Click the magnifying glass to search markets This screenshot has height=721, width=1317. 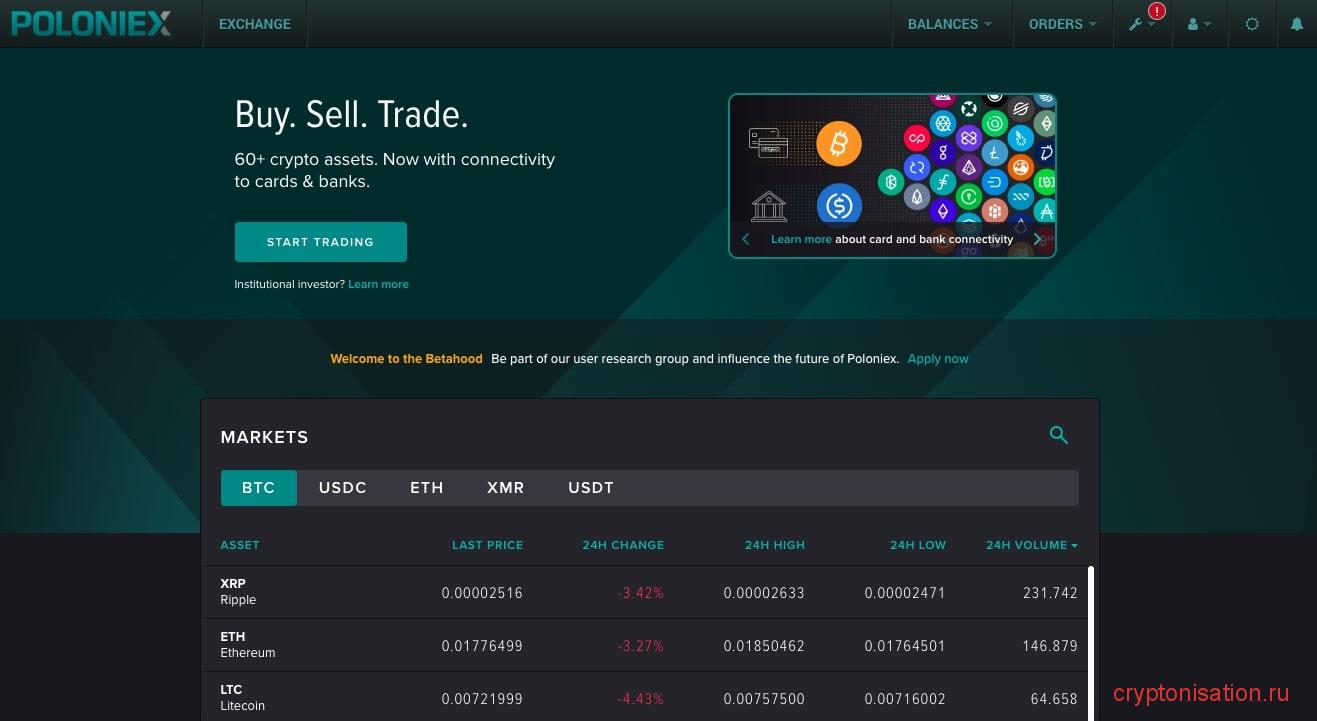click(1059, 435)
